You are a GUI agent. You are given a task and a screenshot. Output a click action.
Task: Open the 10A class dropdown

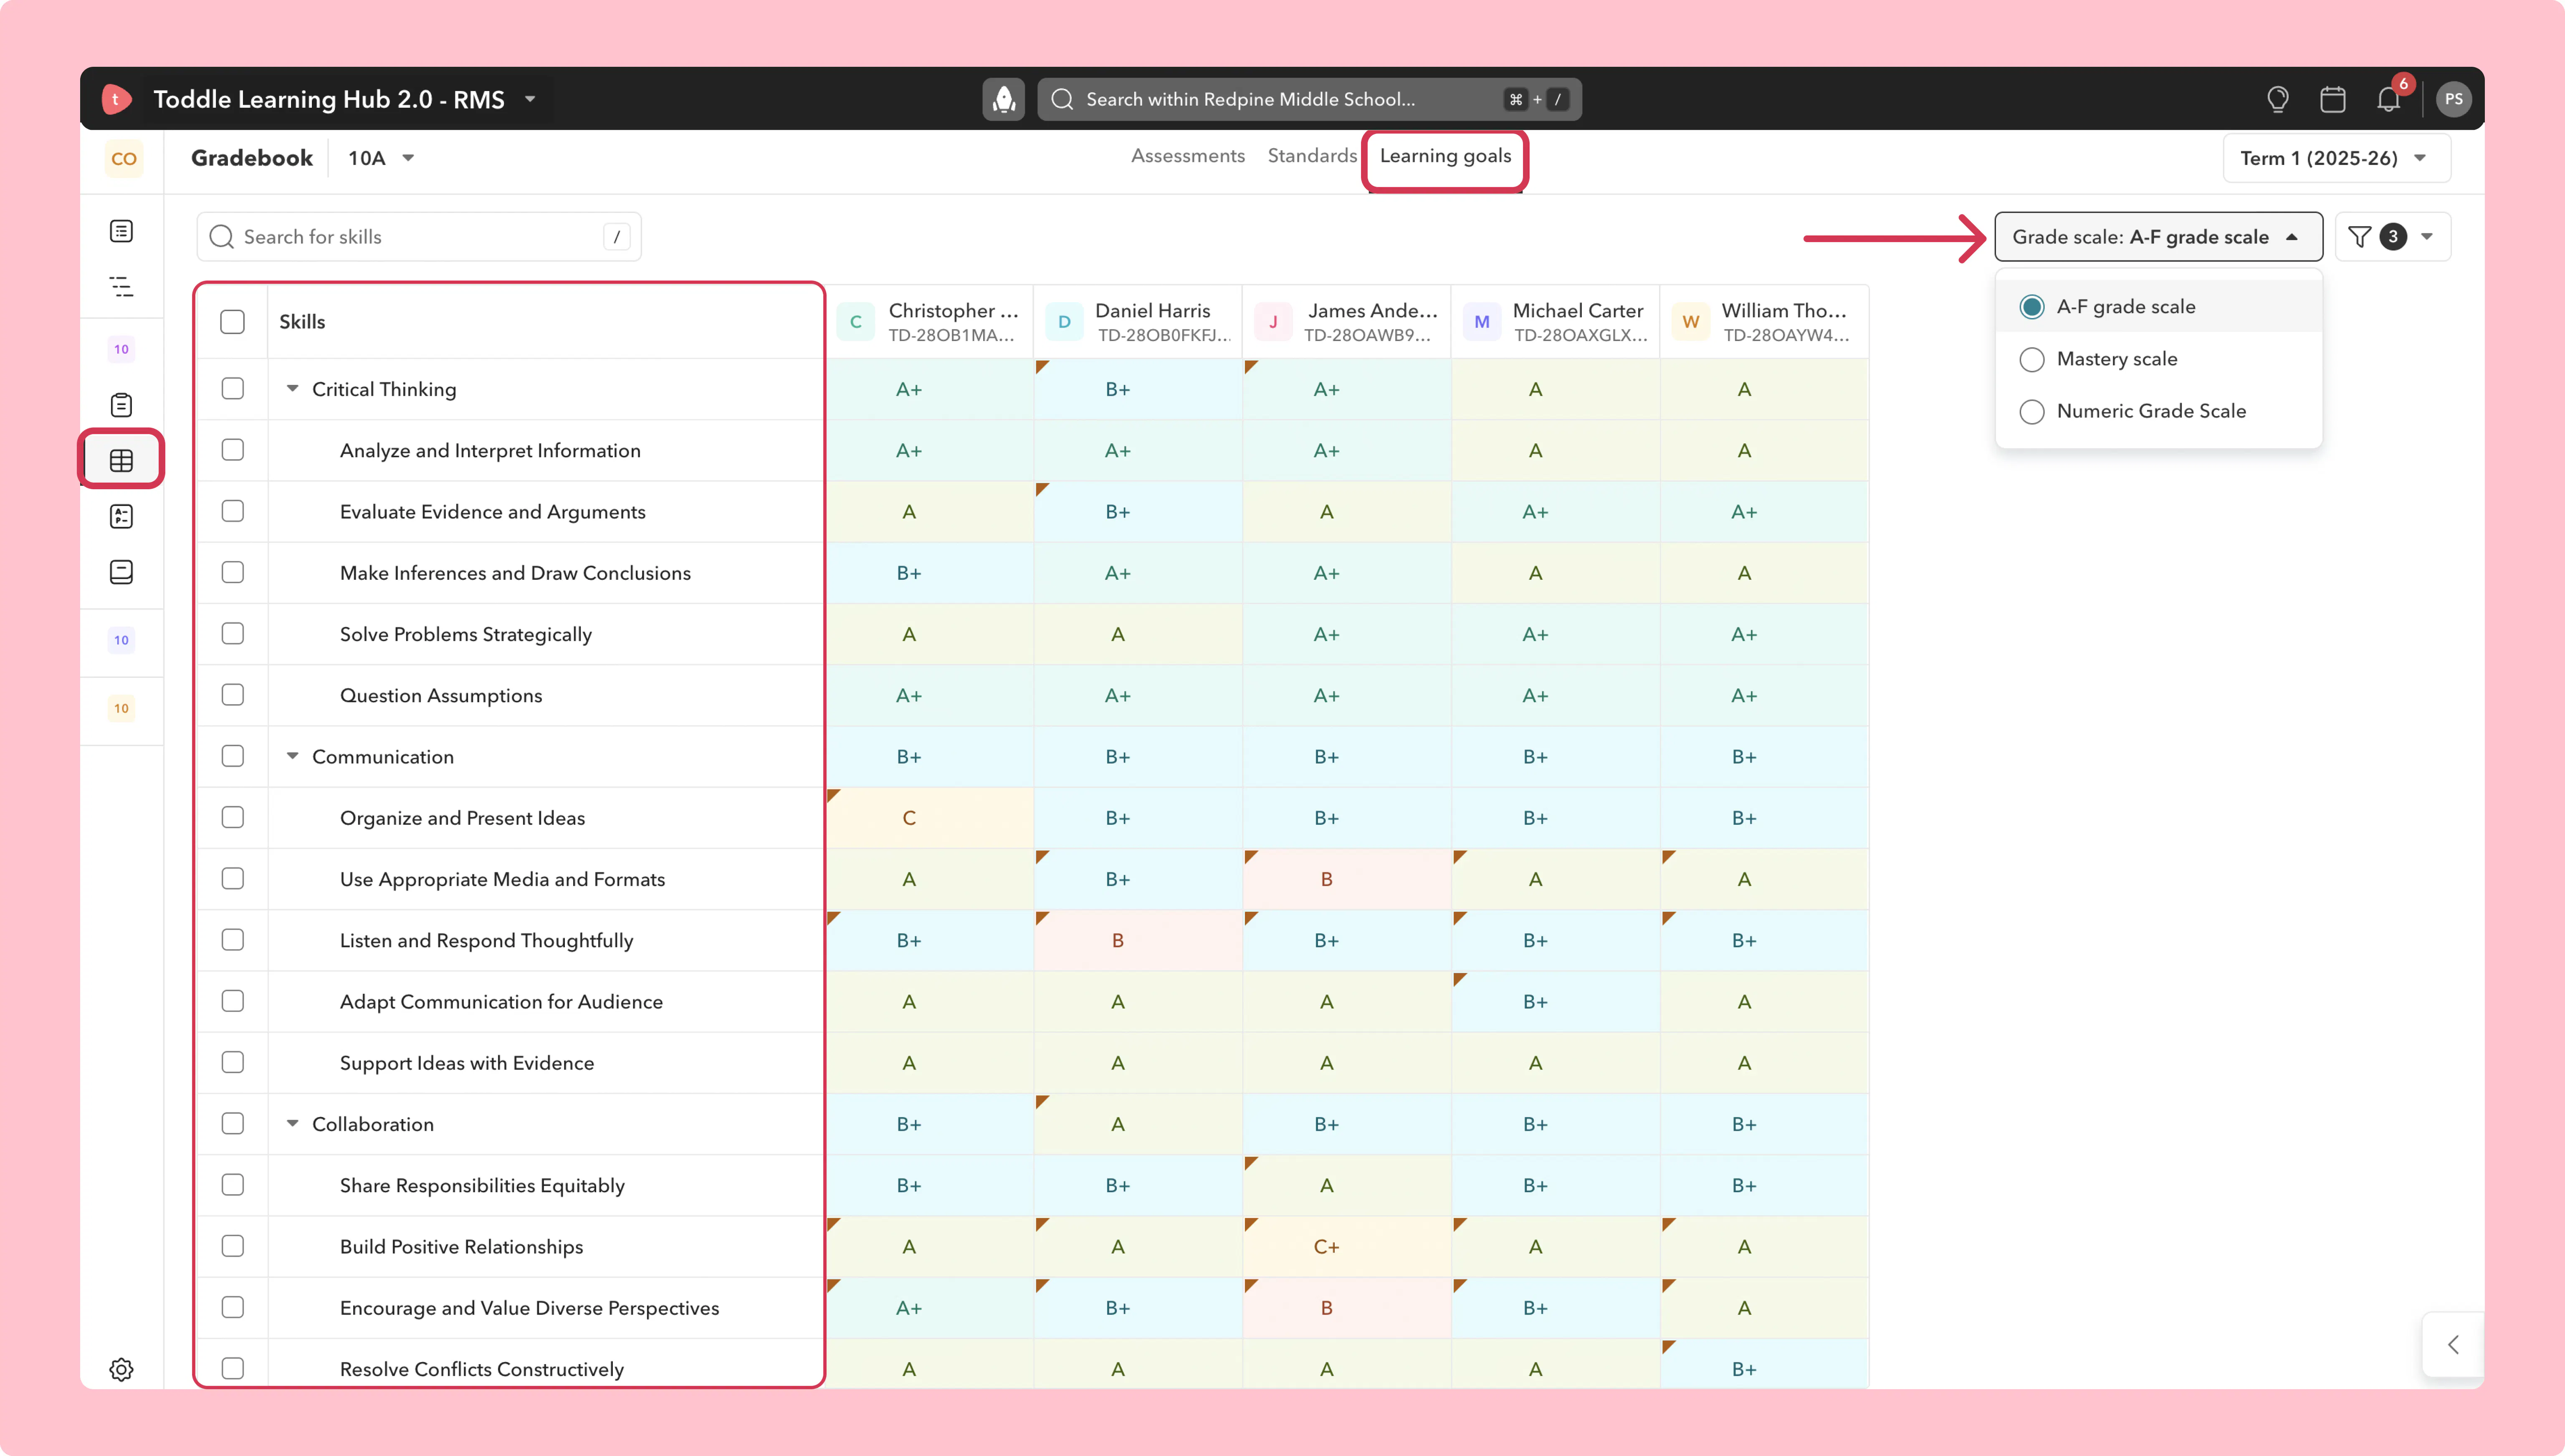[x=381, y=158]
